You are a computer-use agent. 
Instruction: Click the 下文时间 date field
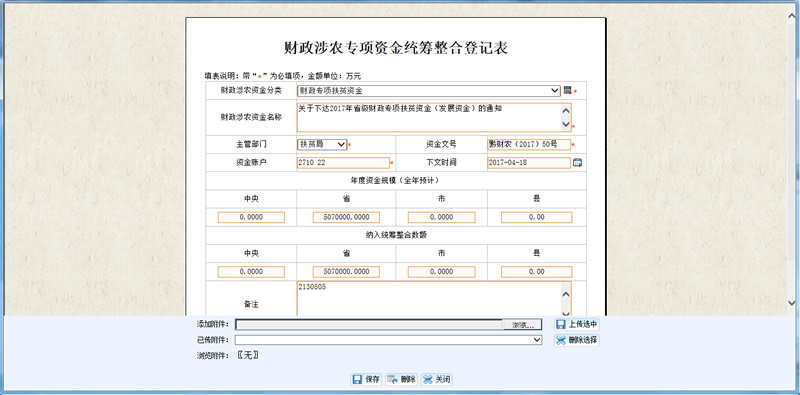pos(529,163)
